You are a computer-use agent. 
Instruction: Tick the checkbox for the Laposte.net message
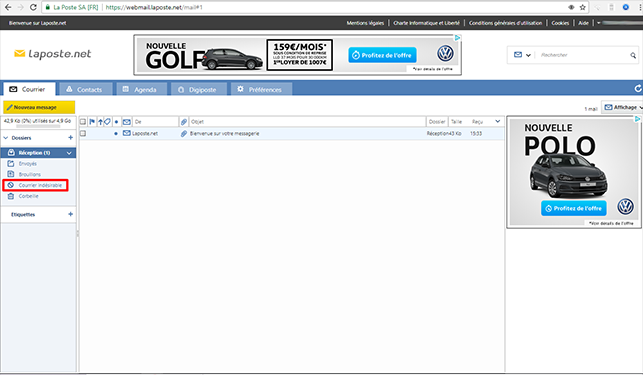[83, 133]
